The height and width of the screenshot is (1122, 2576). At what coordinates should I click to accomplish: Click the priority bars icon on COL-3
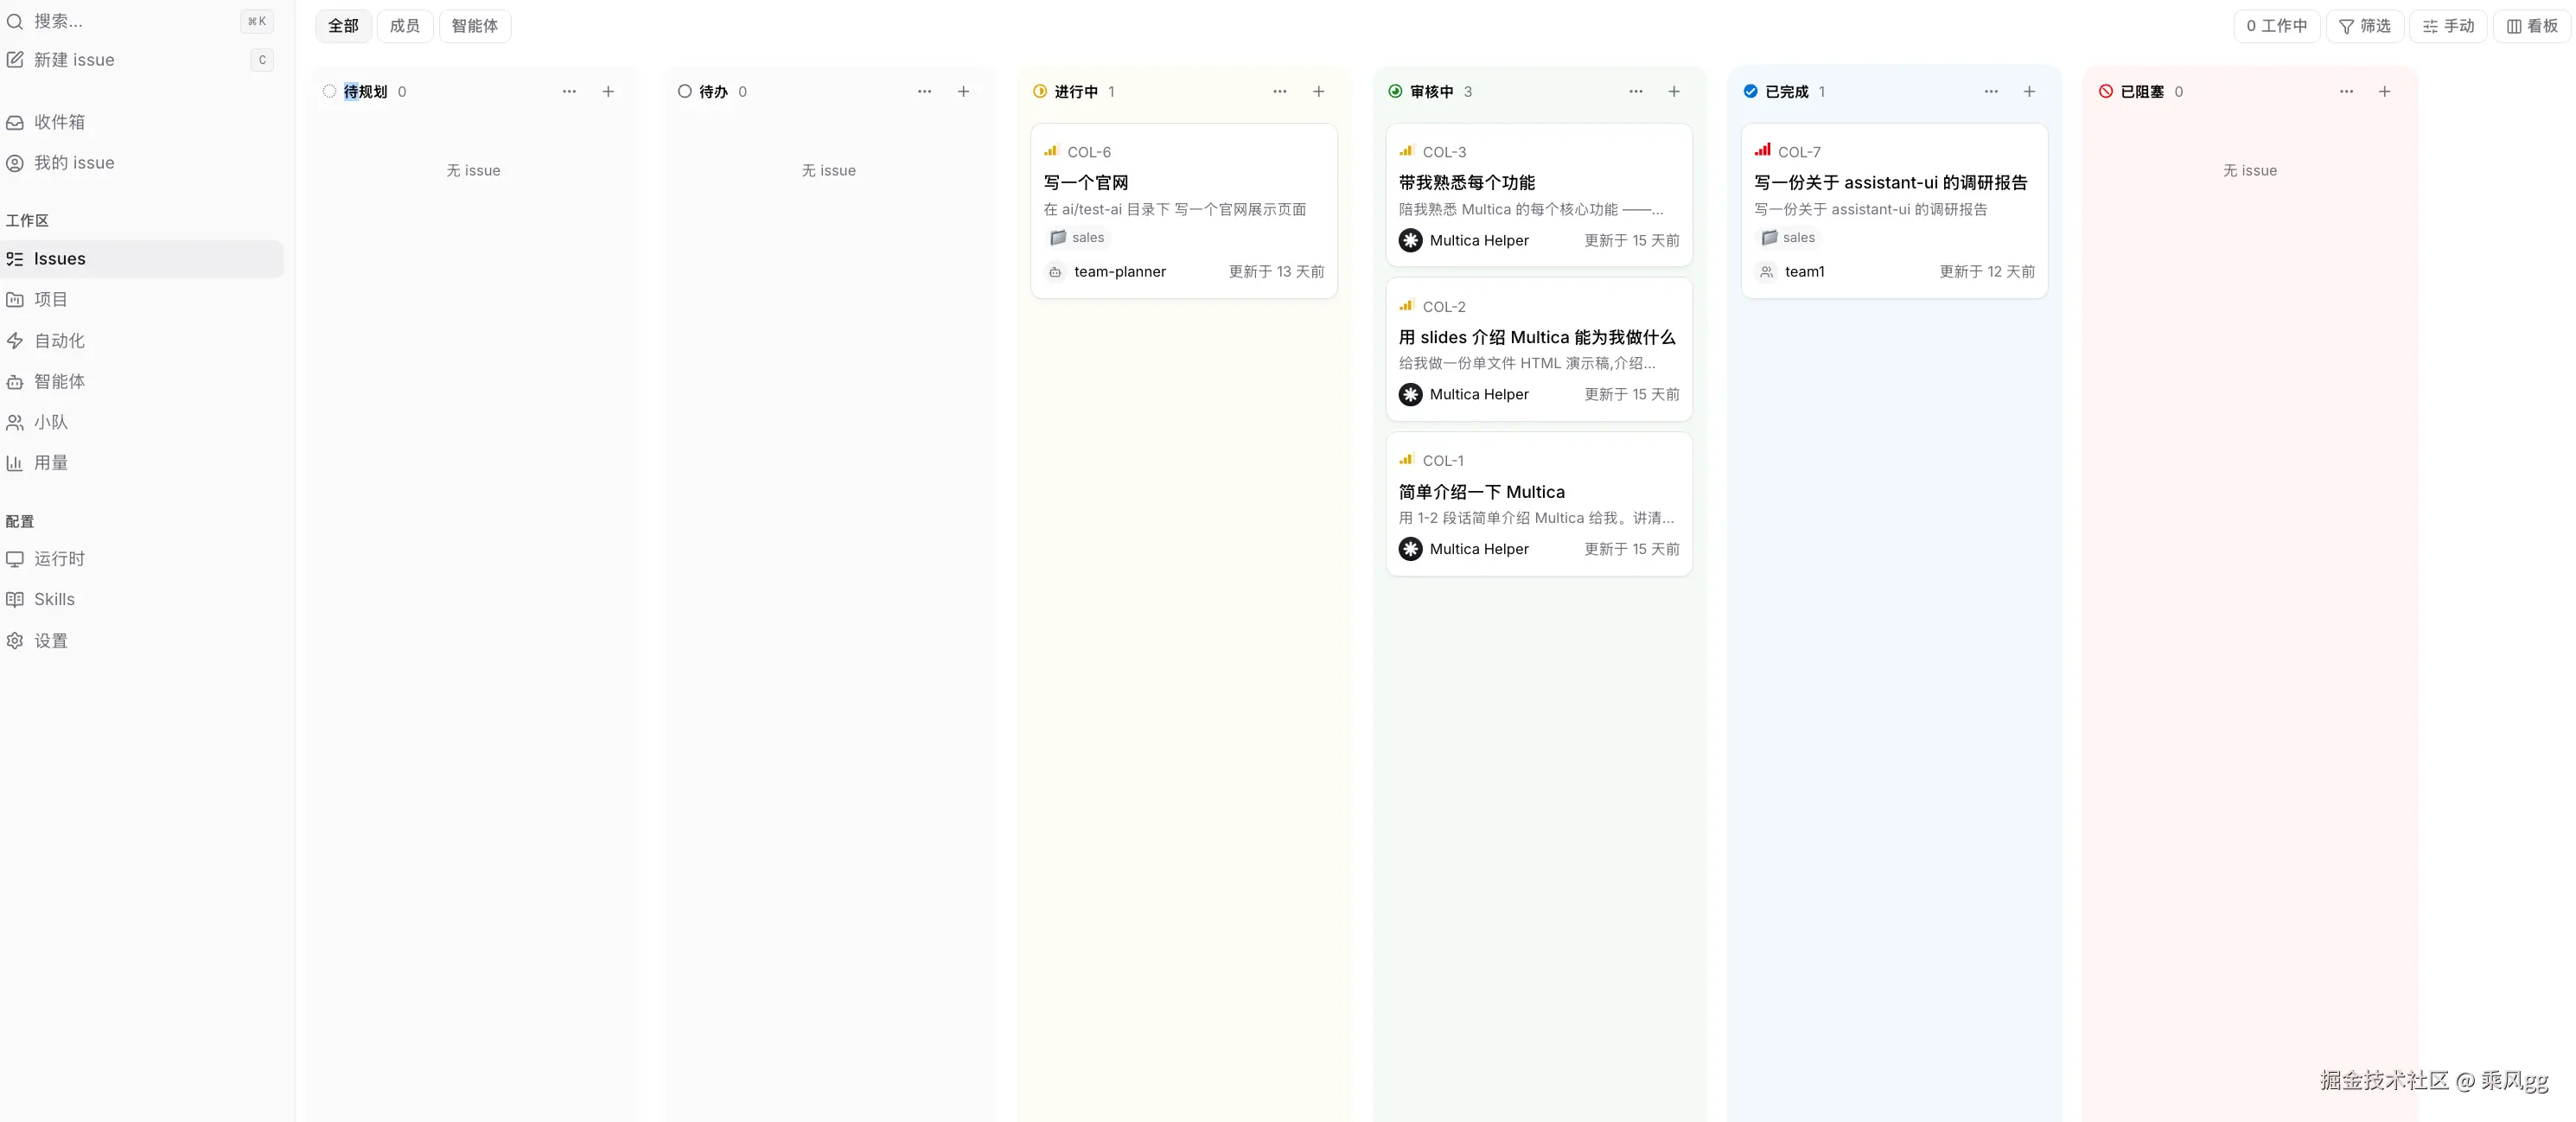[1406, 151]
